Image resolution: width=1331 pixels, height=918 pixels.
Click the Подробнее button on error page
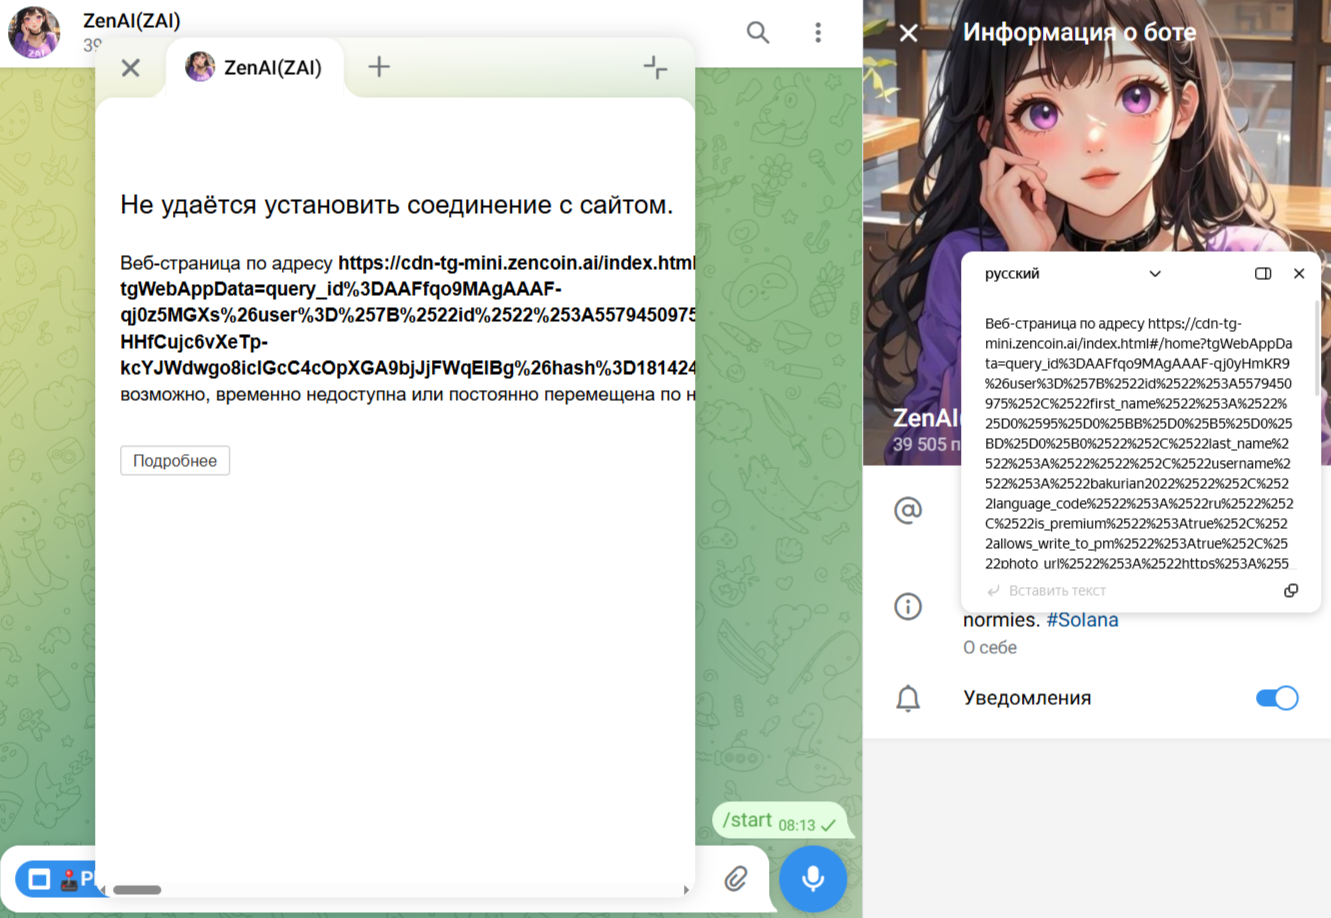click(175, 460)
